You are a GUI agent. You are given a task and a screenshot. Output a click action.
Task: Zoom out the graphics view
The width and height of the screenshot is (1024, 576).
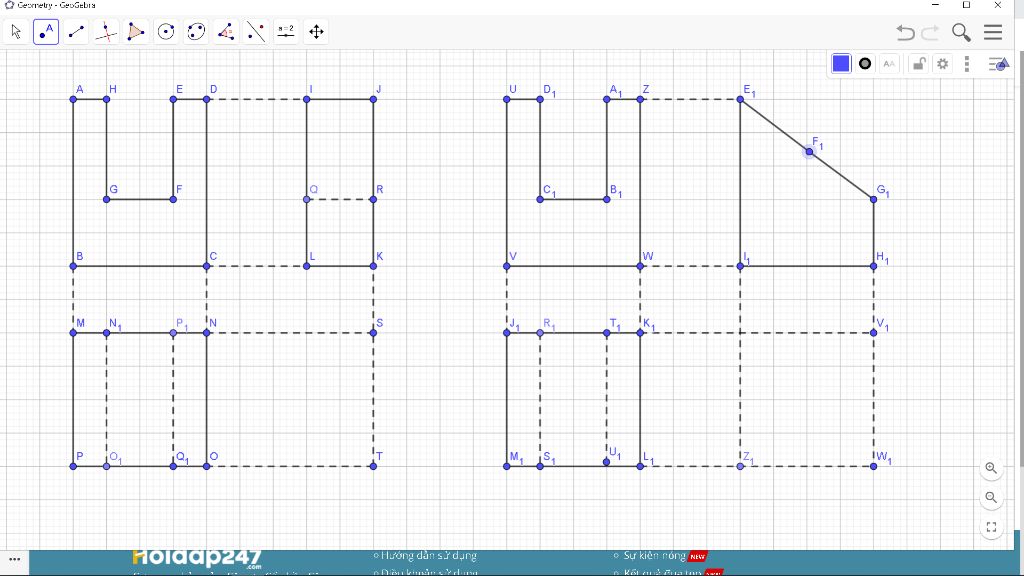click(x=991, y=498)
